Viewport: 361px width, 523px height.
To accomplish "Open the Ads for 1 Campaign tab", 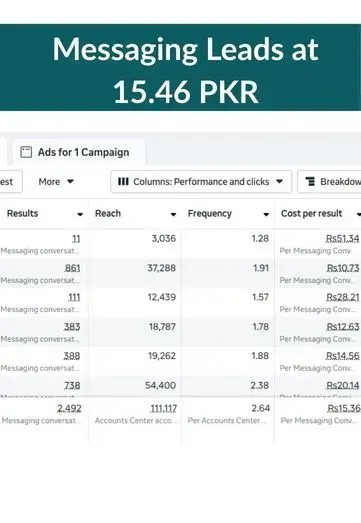I will [79, 152].
